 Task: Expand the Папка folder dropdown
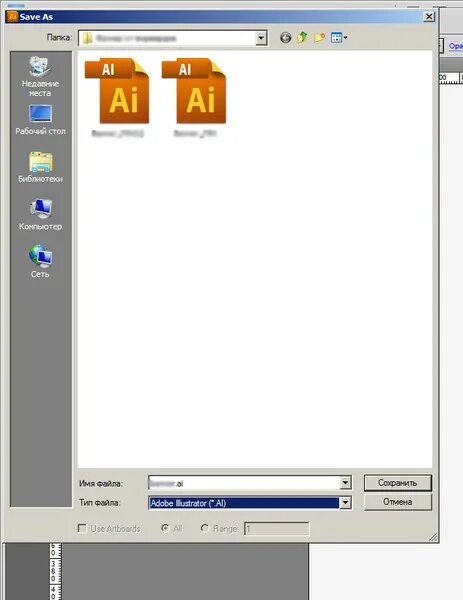pyautogui.click(x=261, y=38)
